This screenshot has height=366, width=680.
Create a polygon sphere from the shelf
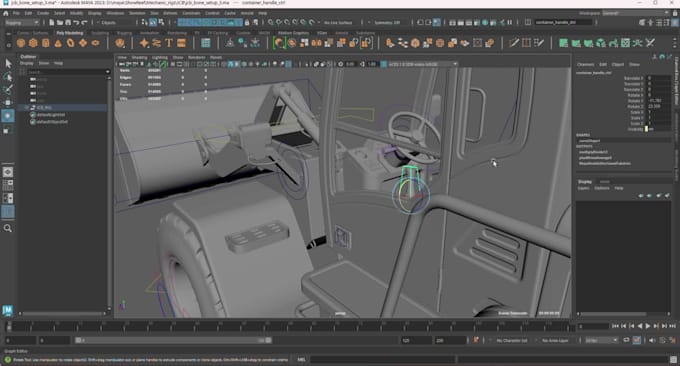20,43
